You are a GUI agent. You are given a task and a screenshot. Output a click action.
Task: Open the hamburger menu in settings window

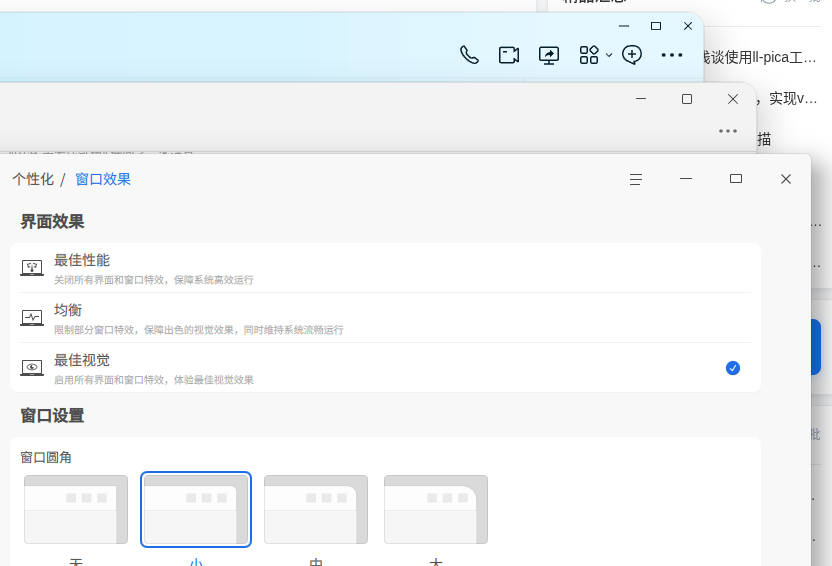click(636, 179)
